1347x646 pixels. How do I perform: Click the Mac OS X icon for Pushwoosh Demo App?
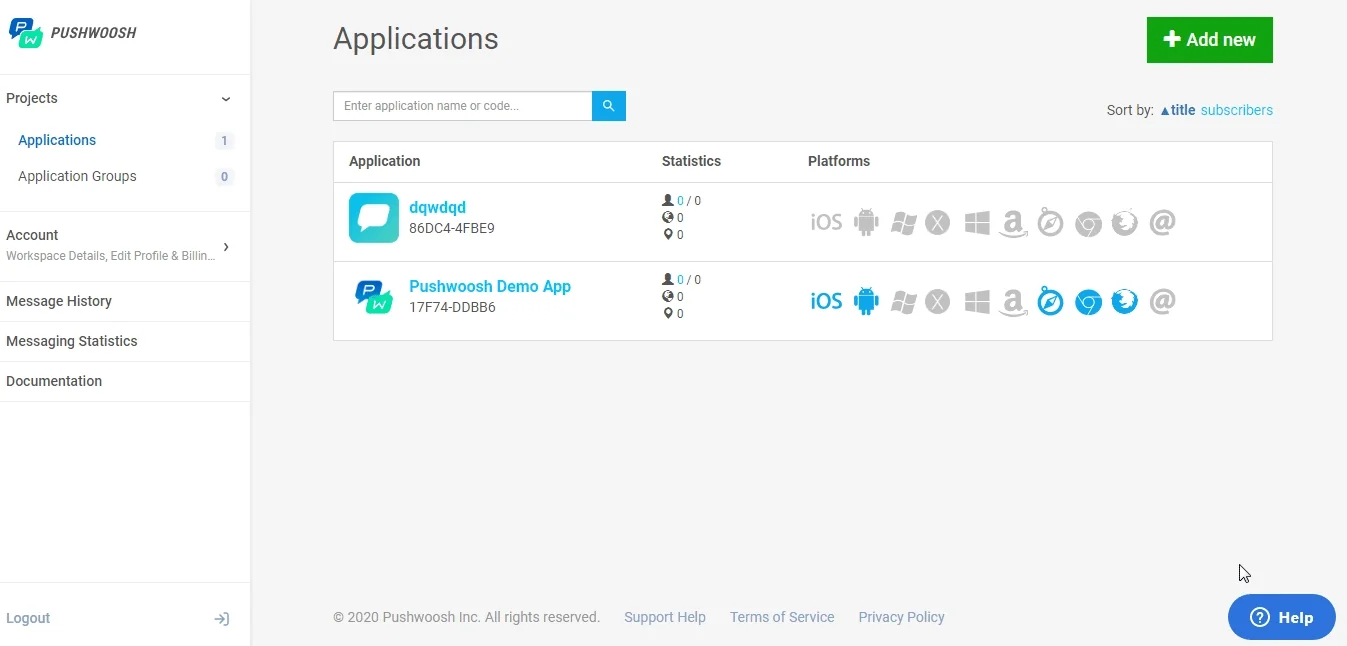tap(937, 301)
